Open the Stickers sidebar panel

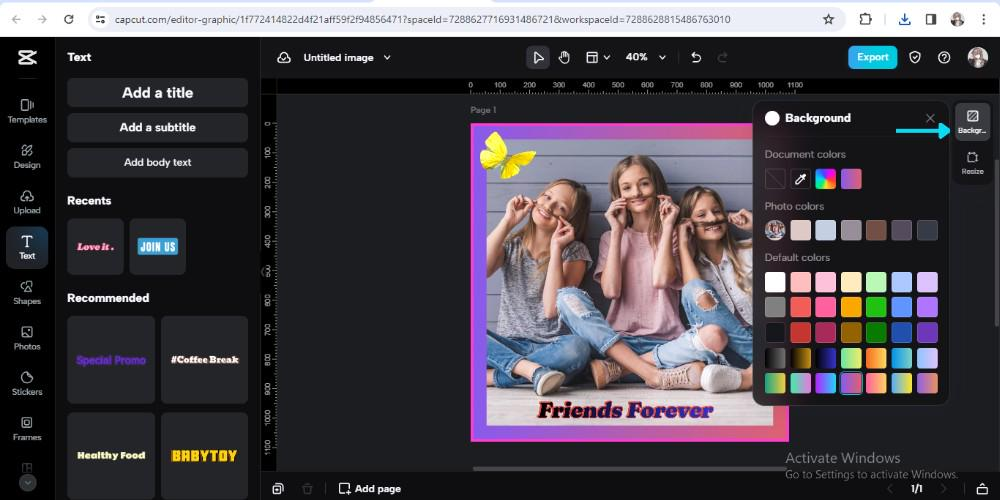[27, 383]
